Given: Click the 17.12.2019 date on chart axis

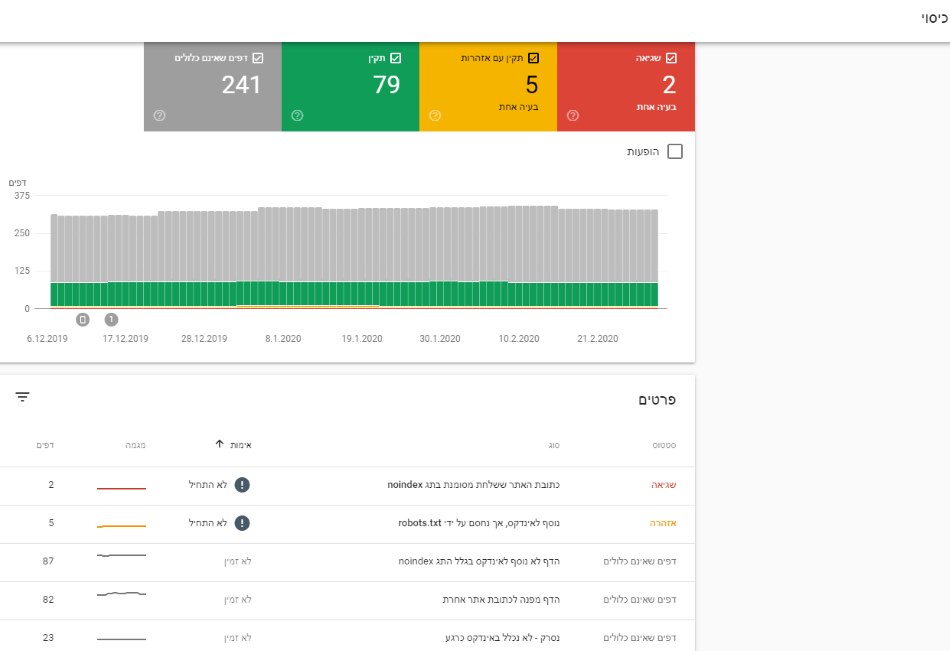Looking at the screenshot, I should (125, 339).
